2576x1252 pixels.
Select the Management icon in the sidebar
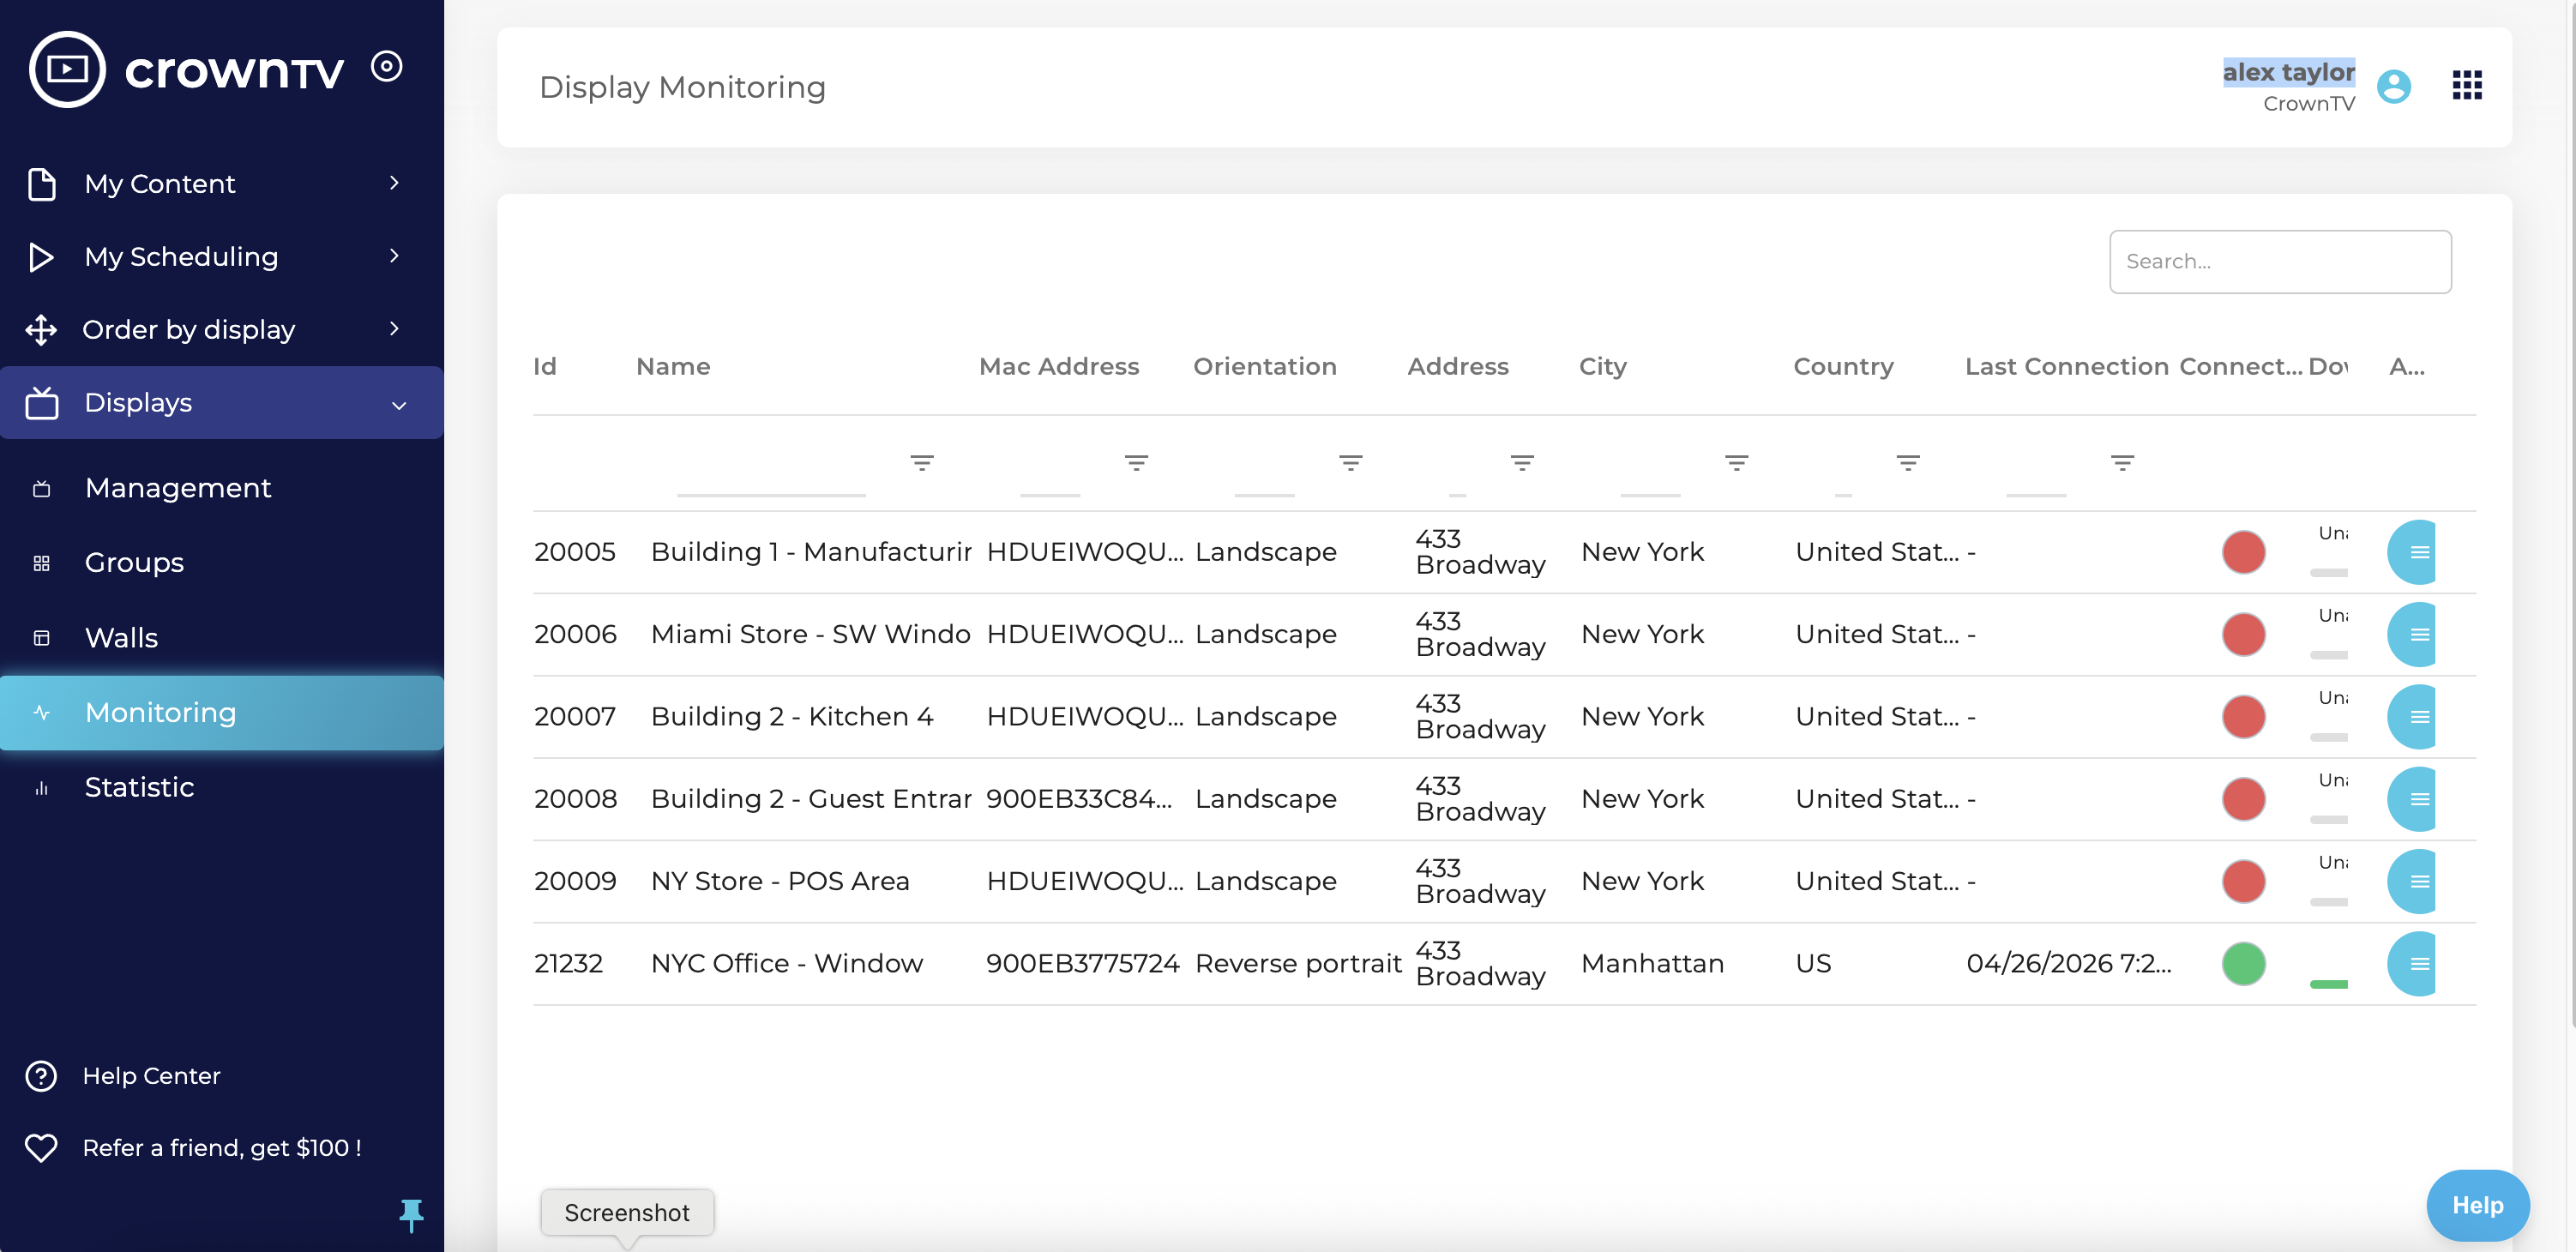(x=42, y=488)
